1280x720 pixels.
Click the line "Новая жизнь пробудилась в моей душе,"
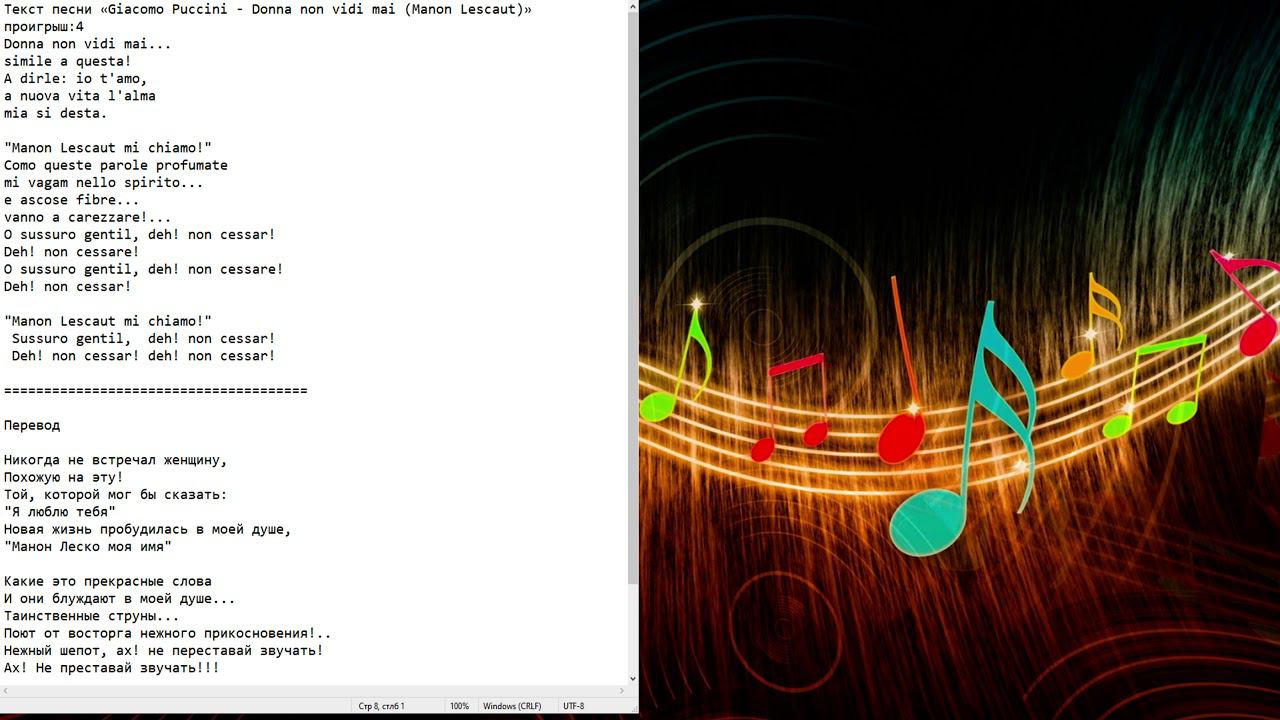148,529
